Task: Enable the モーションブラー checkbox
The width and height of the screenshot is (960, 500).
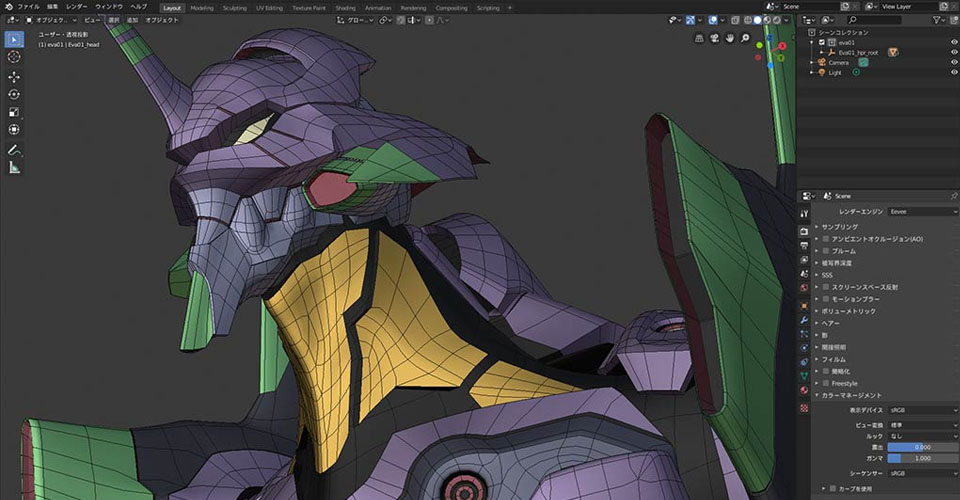Action: (826, 299)
